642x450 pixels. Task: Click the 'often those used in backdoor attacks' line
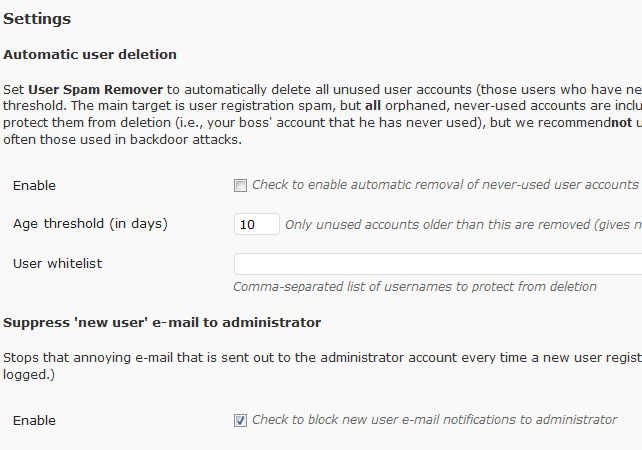(122, 140)
